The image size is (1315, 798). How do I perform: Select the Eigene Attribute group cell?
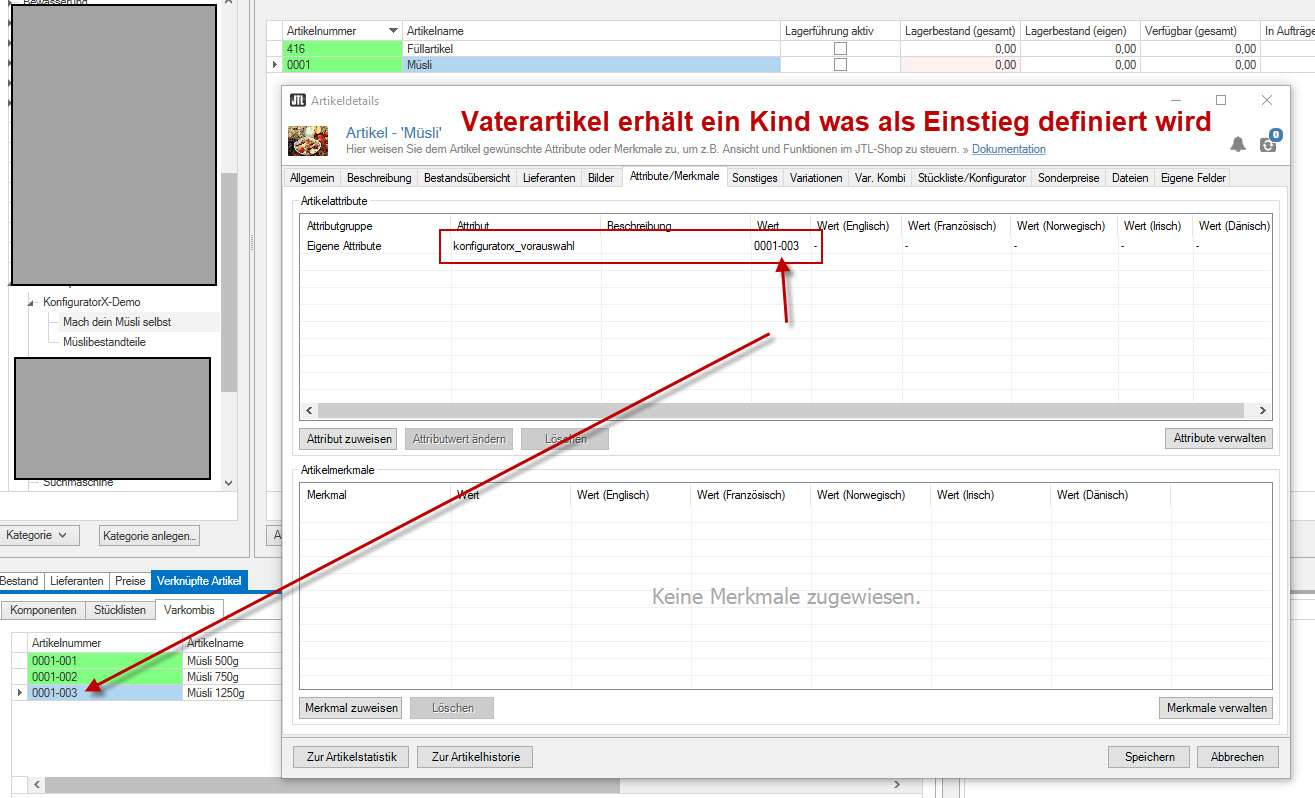(376, 246)
